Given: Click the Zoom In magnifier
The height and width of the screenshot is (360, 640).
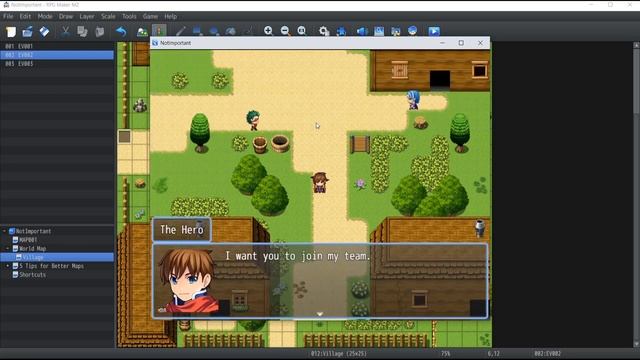Looking at the screenshot, I should coord(268,31).
